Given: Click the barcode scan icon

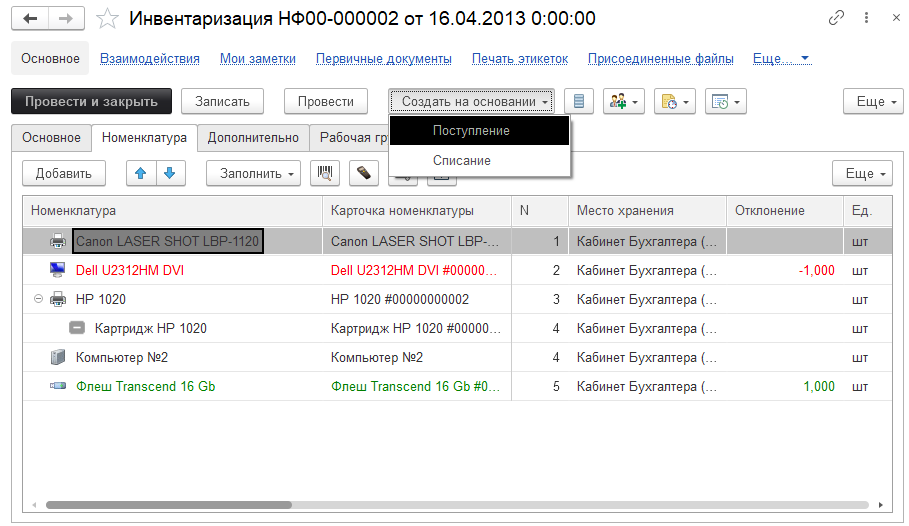Looking at the screenshot, I should point(324,173).
